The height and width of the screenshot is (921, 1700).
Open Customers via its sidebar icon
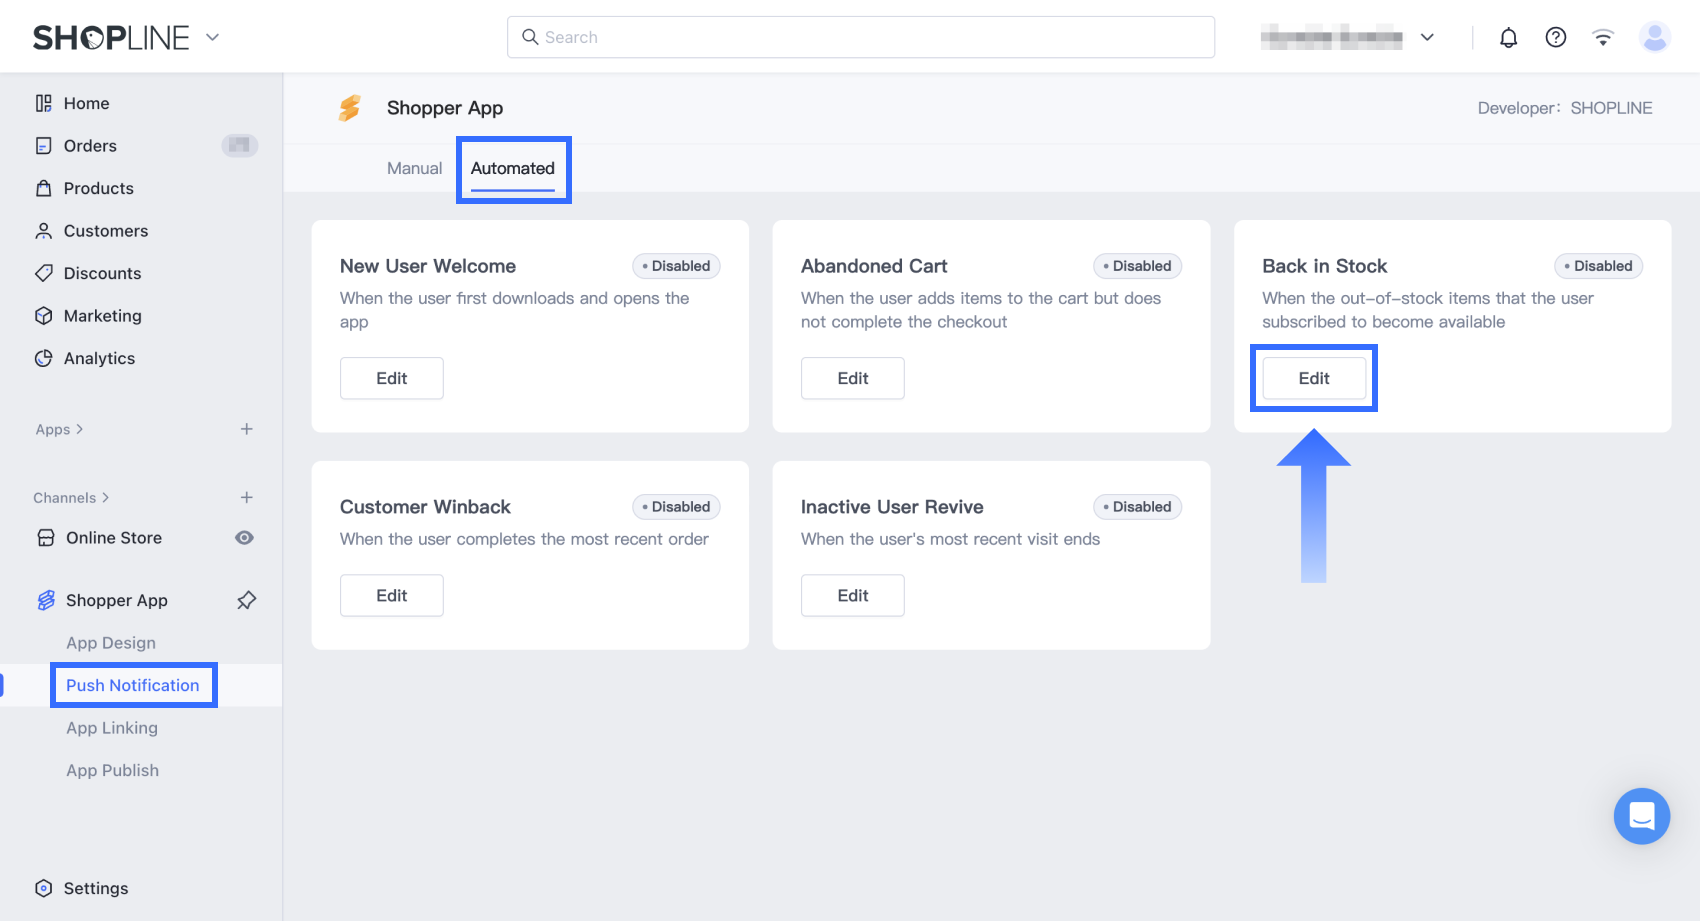[x=43, y=230]
